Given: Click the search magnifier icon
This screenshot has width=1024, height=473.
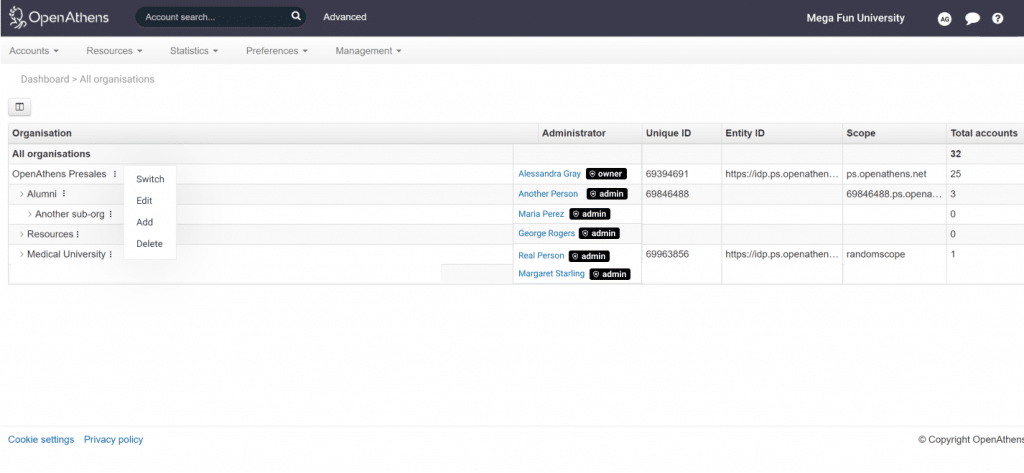Looking at the screenshot, I should 296,17.
